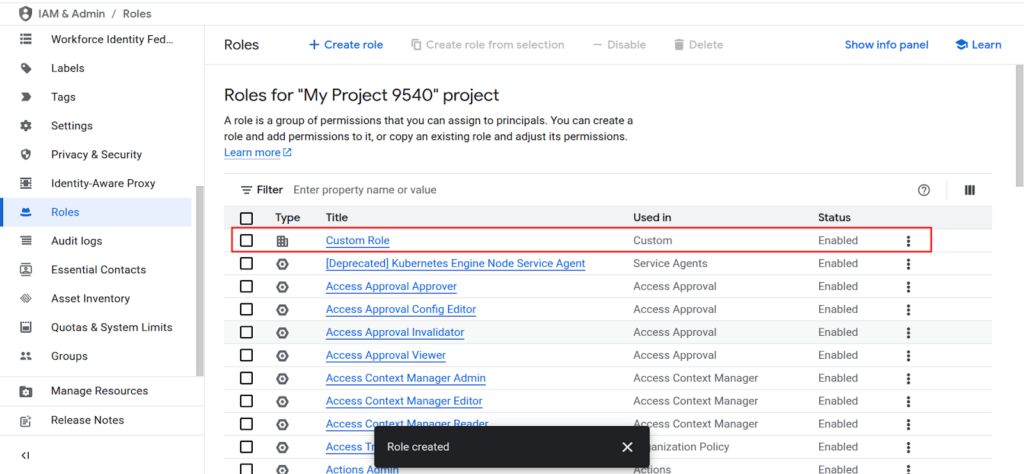Viewport: 1024px width, 474px height.
Task: Click Create role from selection
Action: (x=487, y=44)
